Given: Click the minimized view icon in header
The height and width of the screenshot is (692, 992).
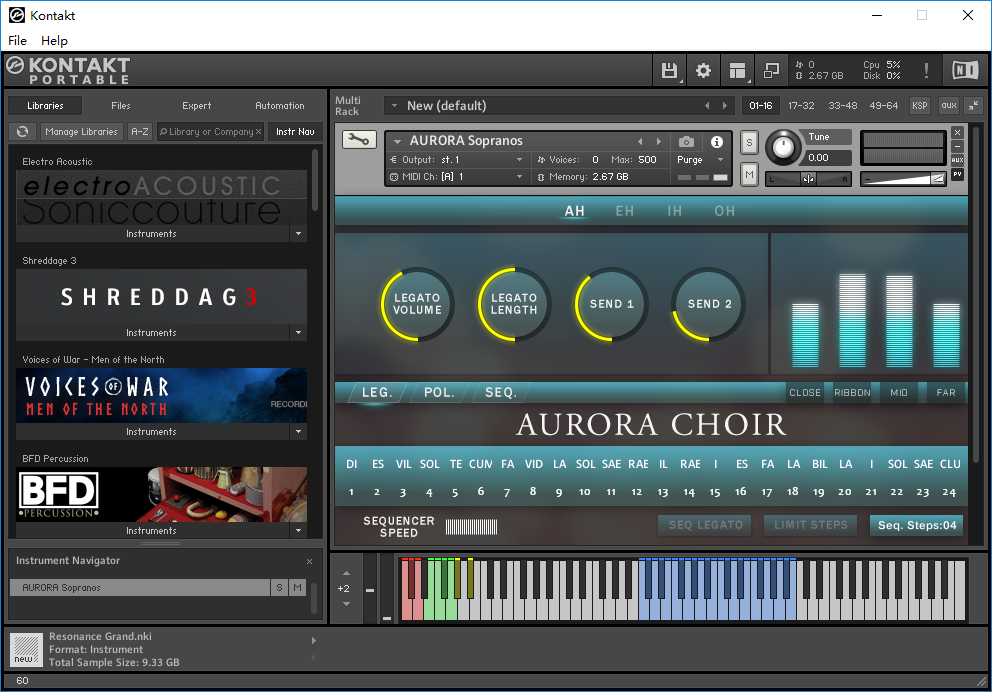Looking at the screenshot, I should [x=771, y=70].
